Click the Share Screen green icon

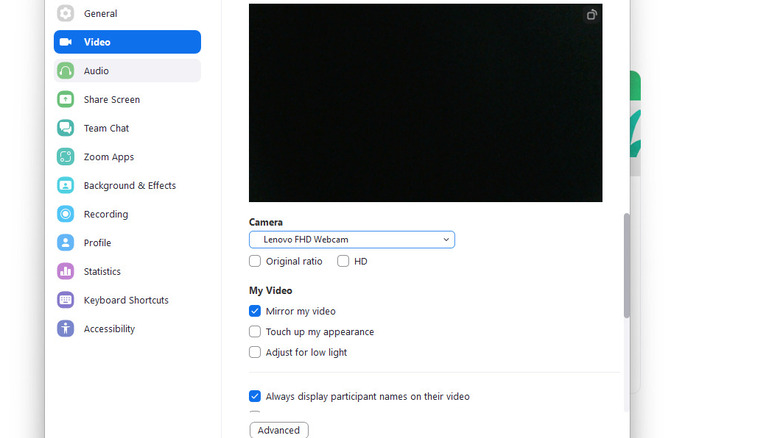65,100
